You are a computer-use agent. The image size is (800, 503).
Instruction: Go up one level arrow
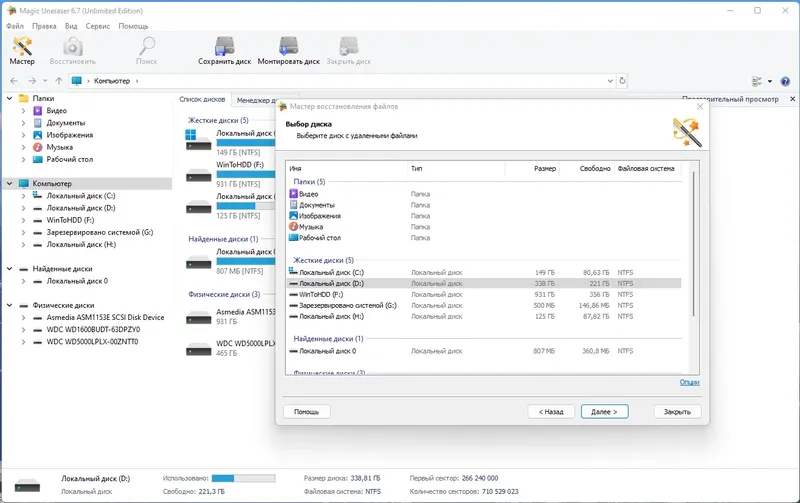(59, 81)
